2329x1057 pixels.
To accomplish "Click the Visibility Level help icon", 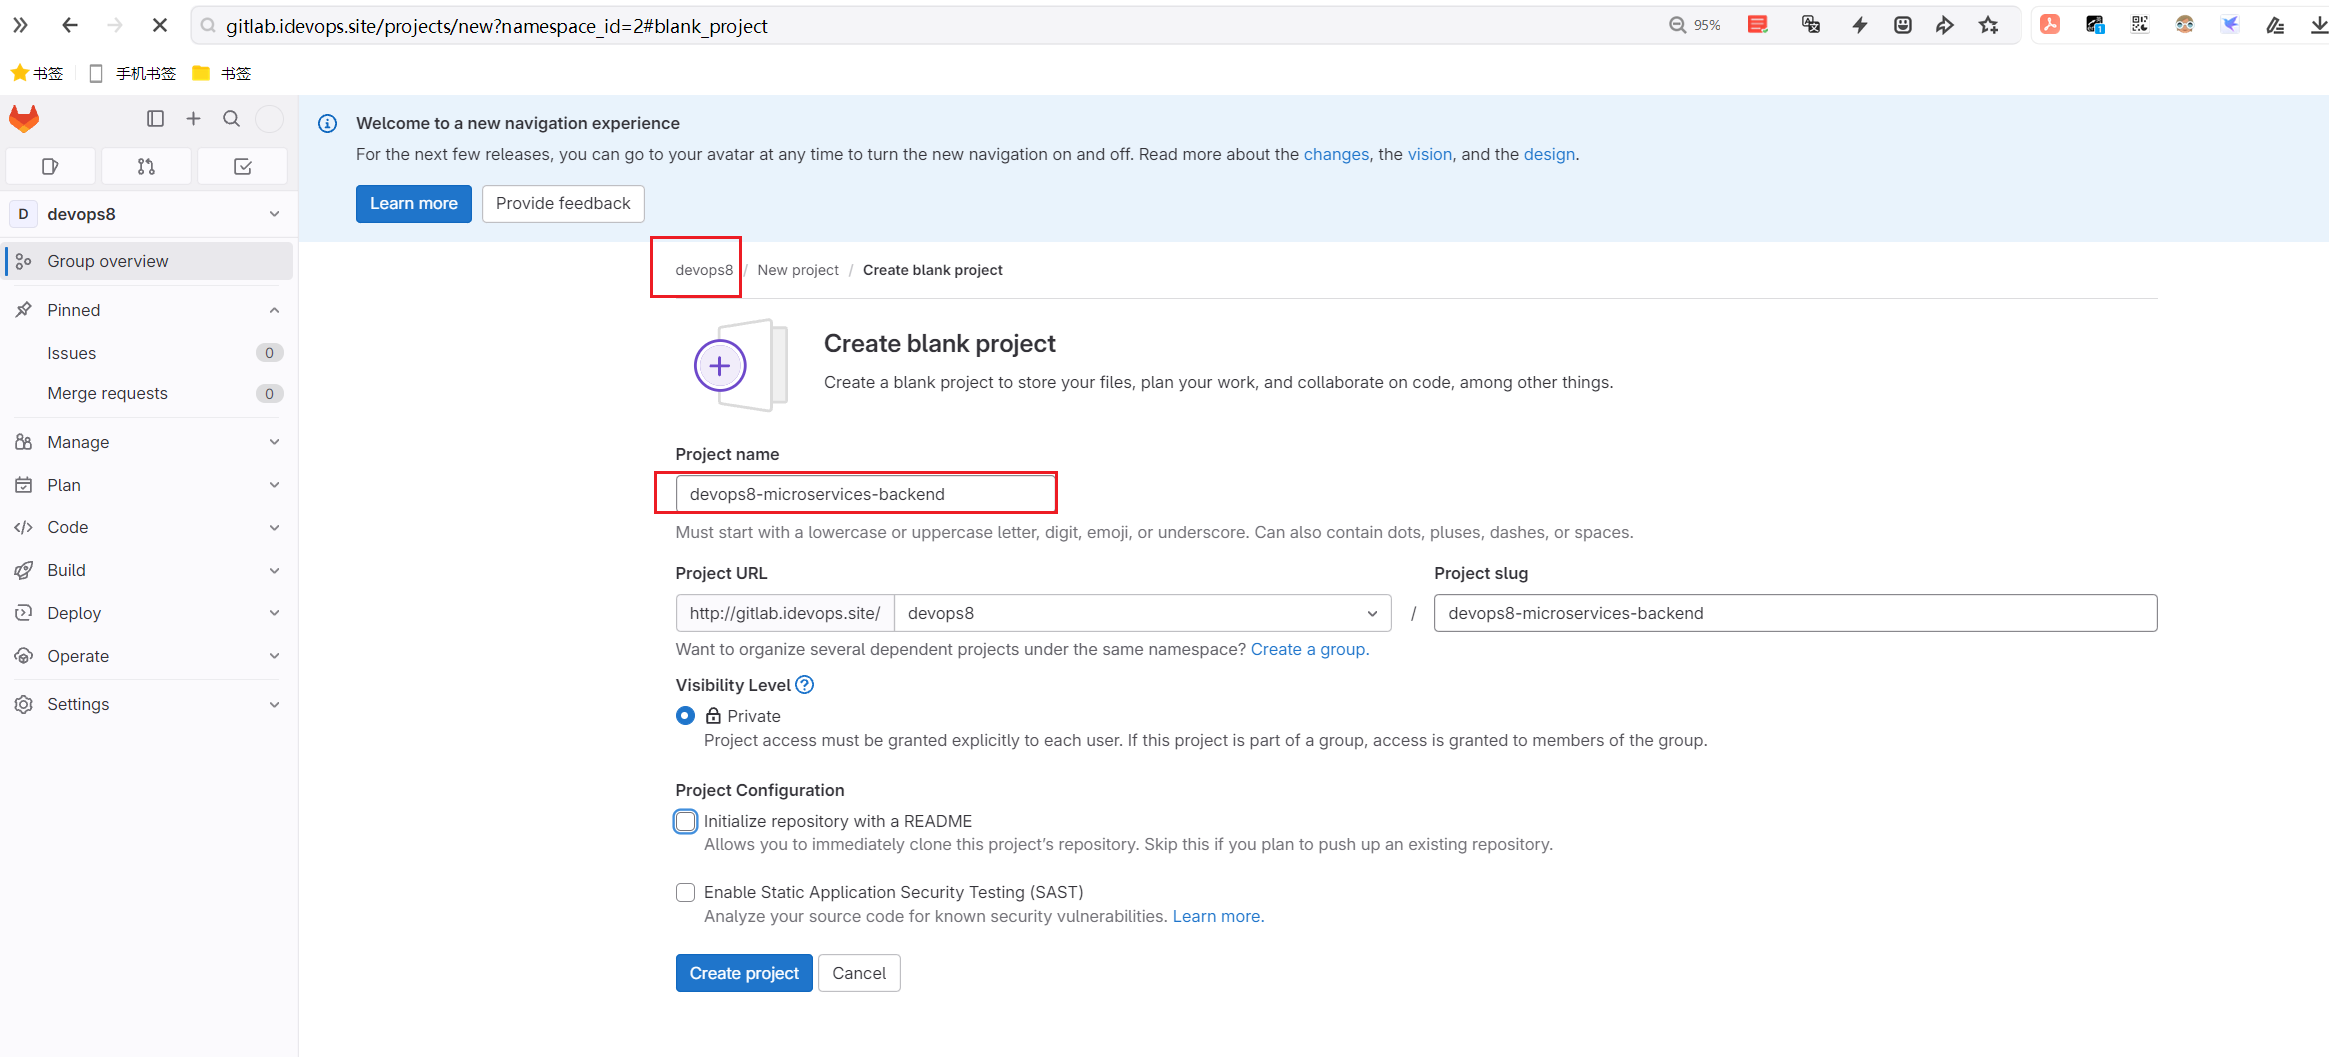I will [805, 685].
